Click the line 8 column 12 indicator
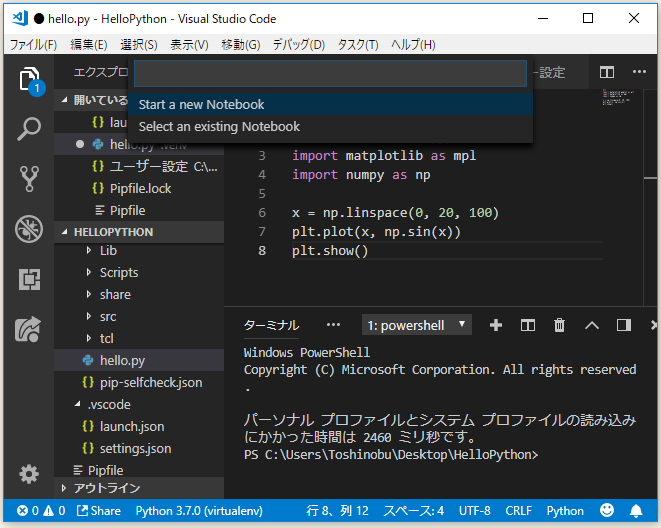Image resolution: width=661 pixels, height=528 pixels. (x=337, y=511)
